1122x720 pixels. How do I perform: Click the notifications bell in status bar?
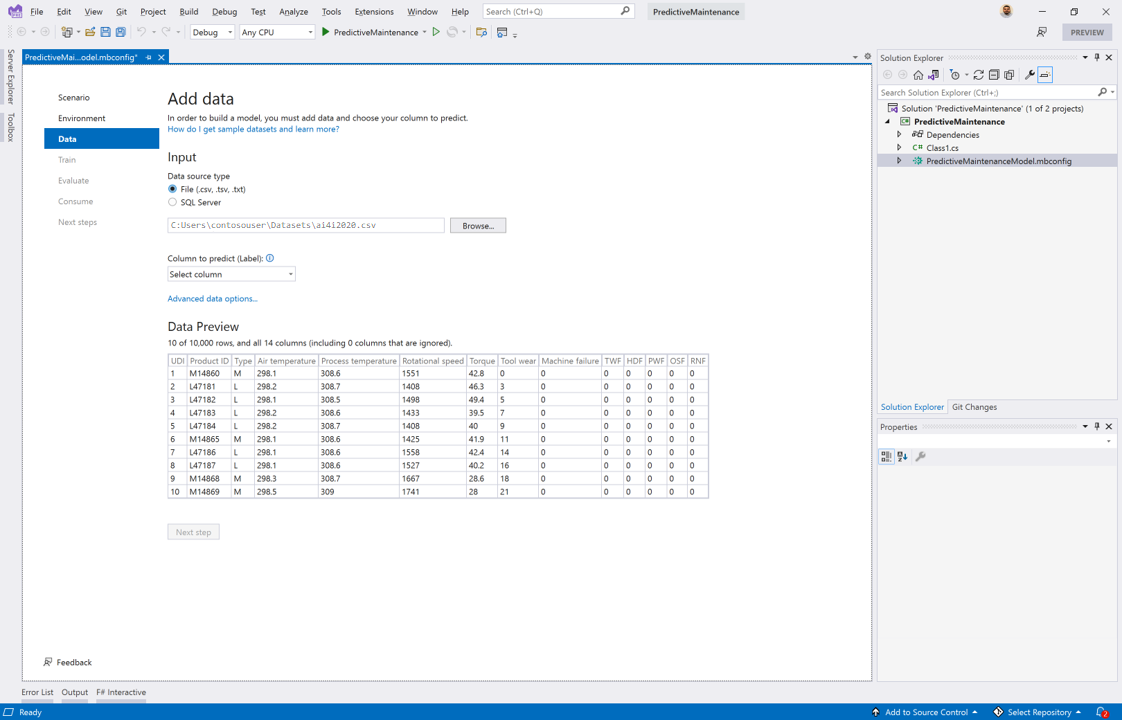(1101, 712)
